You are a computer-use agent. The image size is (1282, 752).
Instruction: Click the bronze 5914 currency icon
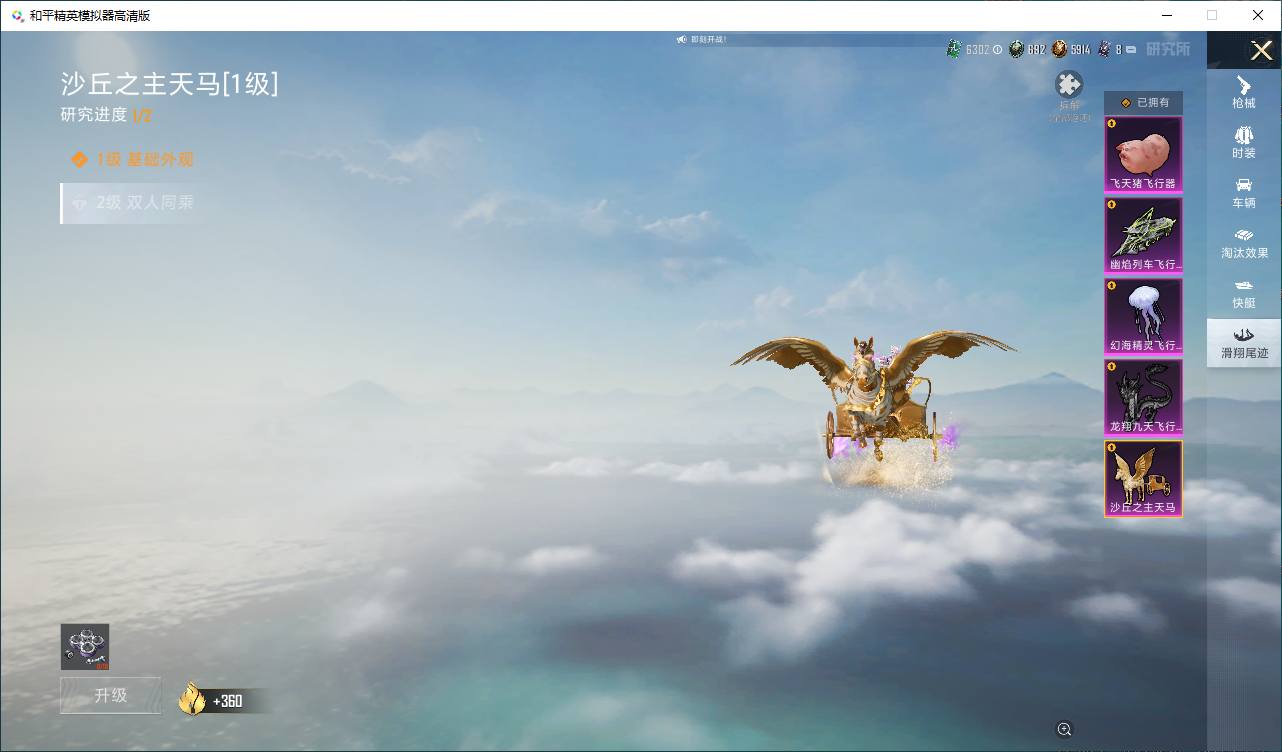tap(1059, 48)
